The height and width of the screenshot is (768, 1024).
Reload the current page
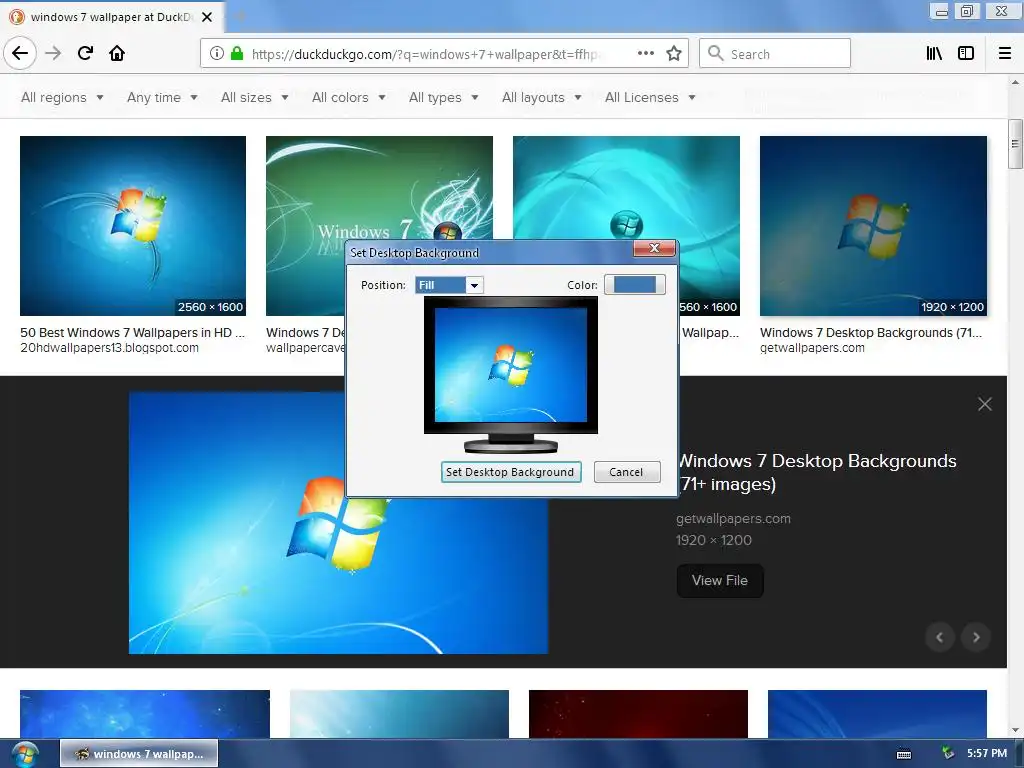click(85, 54)
